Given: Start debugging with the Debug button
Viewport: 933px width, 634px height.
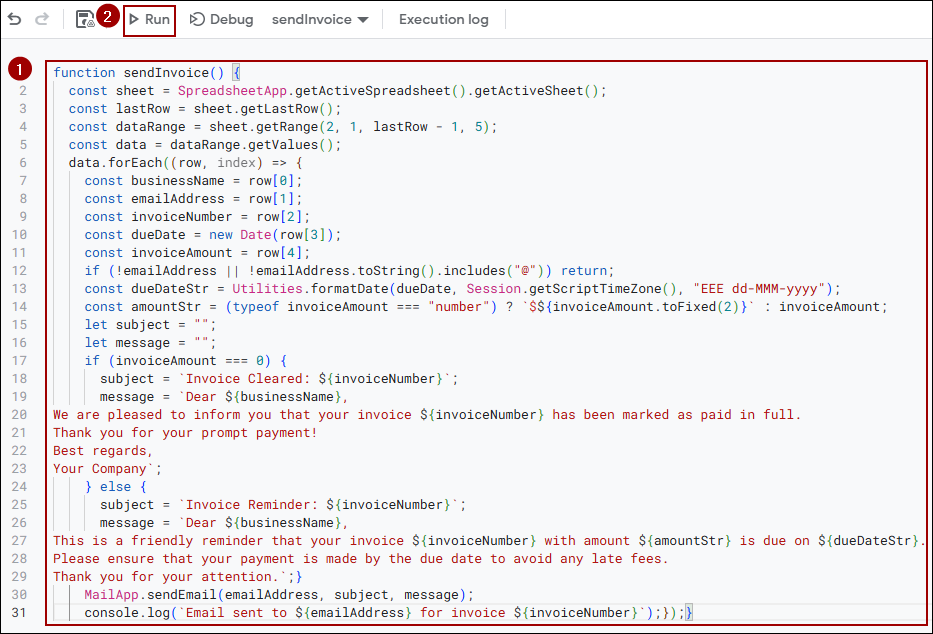Looking at the screenshot, I should (x=221, y=19).
